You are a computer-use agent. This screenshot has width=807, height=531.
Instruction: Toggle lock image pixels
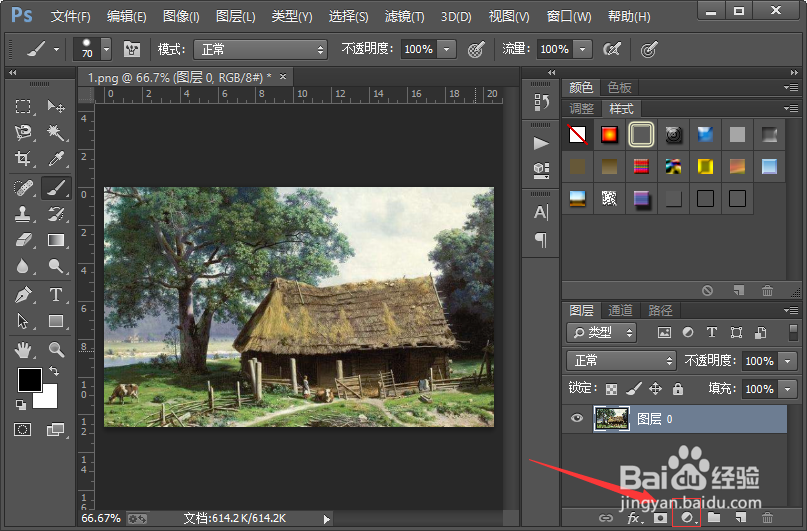(634, 388)
